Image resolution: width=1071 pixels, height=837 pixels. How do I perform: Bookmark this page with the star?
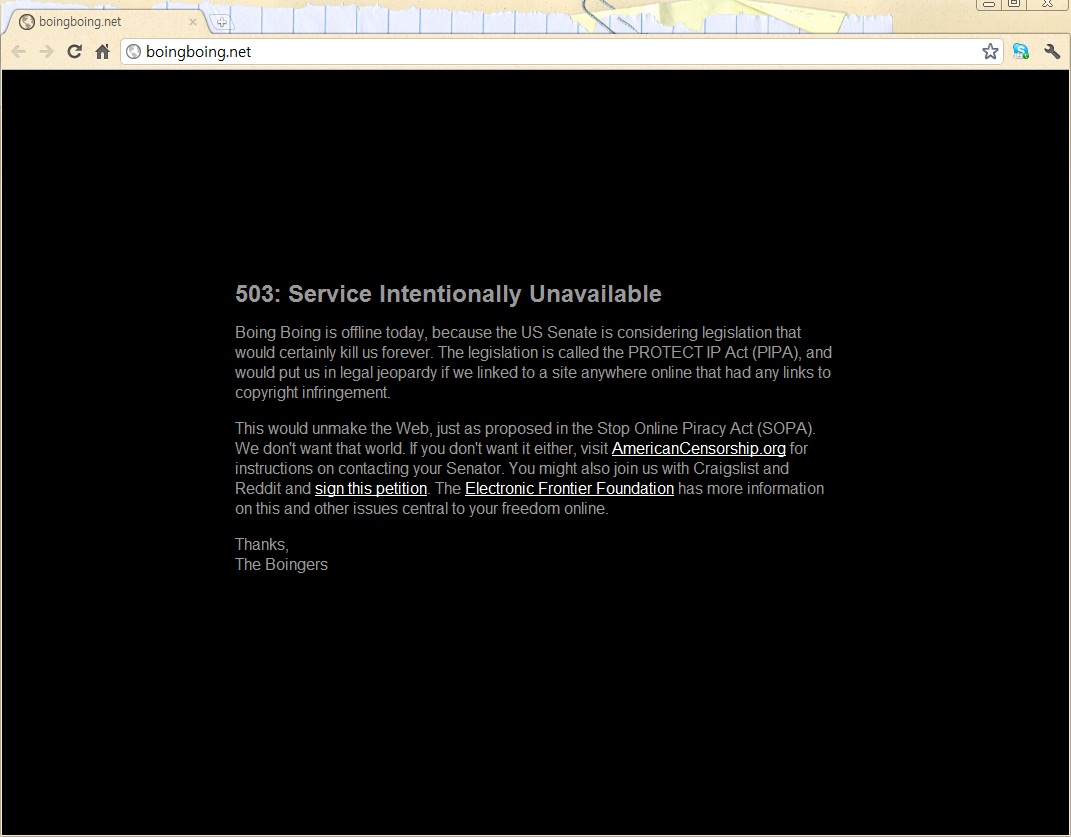tap(990, 52)
